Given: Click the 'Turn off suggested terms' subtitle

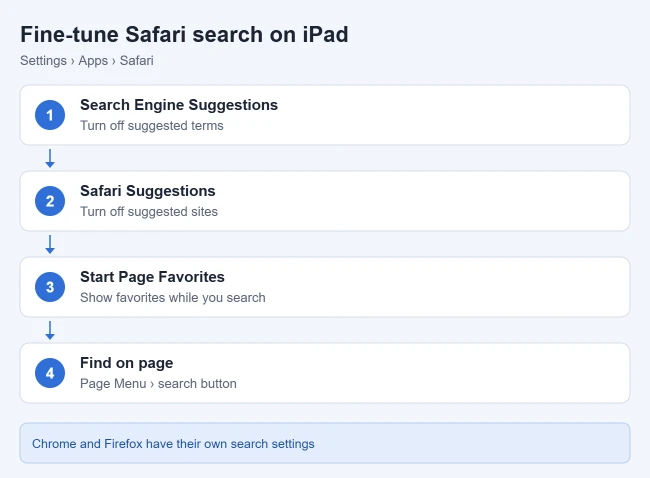Looking at the screenshot, I should (152, 125).
